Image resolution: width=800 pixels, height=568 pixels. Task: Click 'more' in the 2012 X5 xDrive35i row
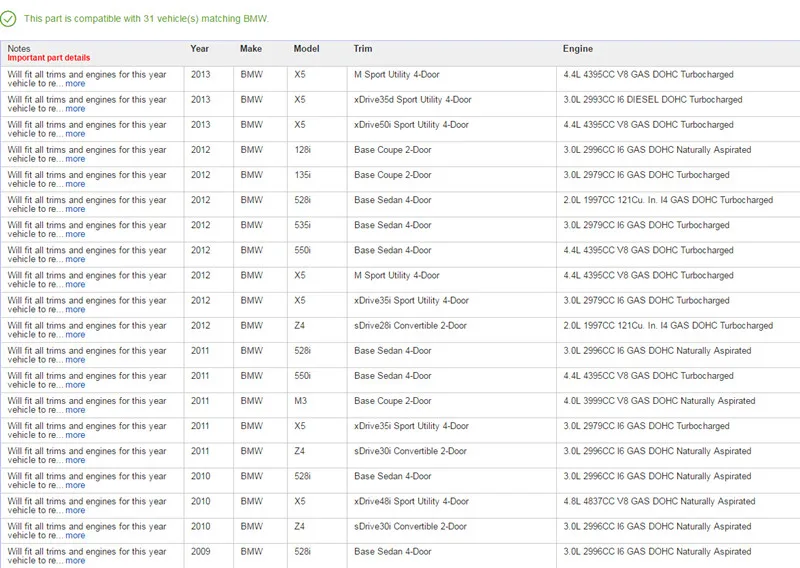coord(75,309)
